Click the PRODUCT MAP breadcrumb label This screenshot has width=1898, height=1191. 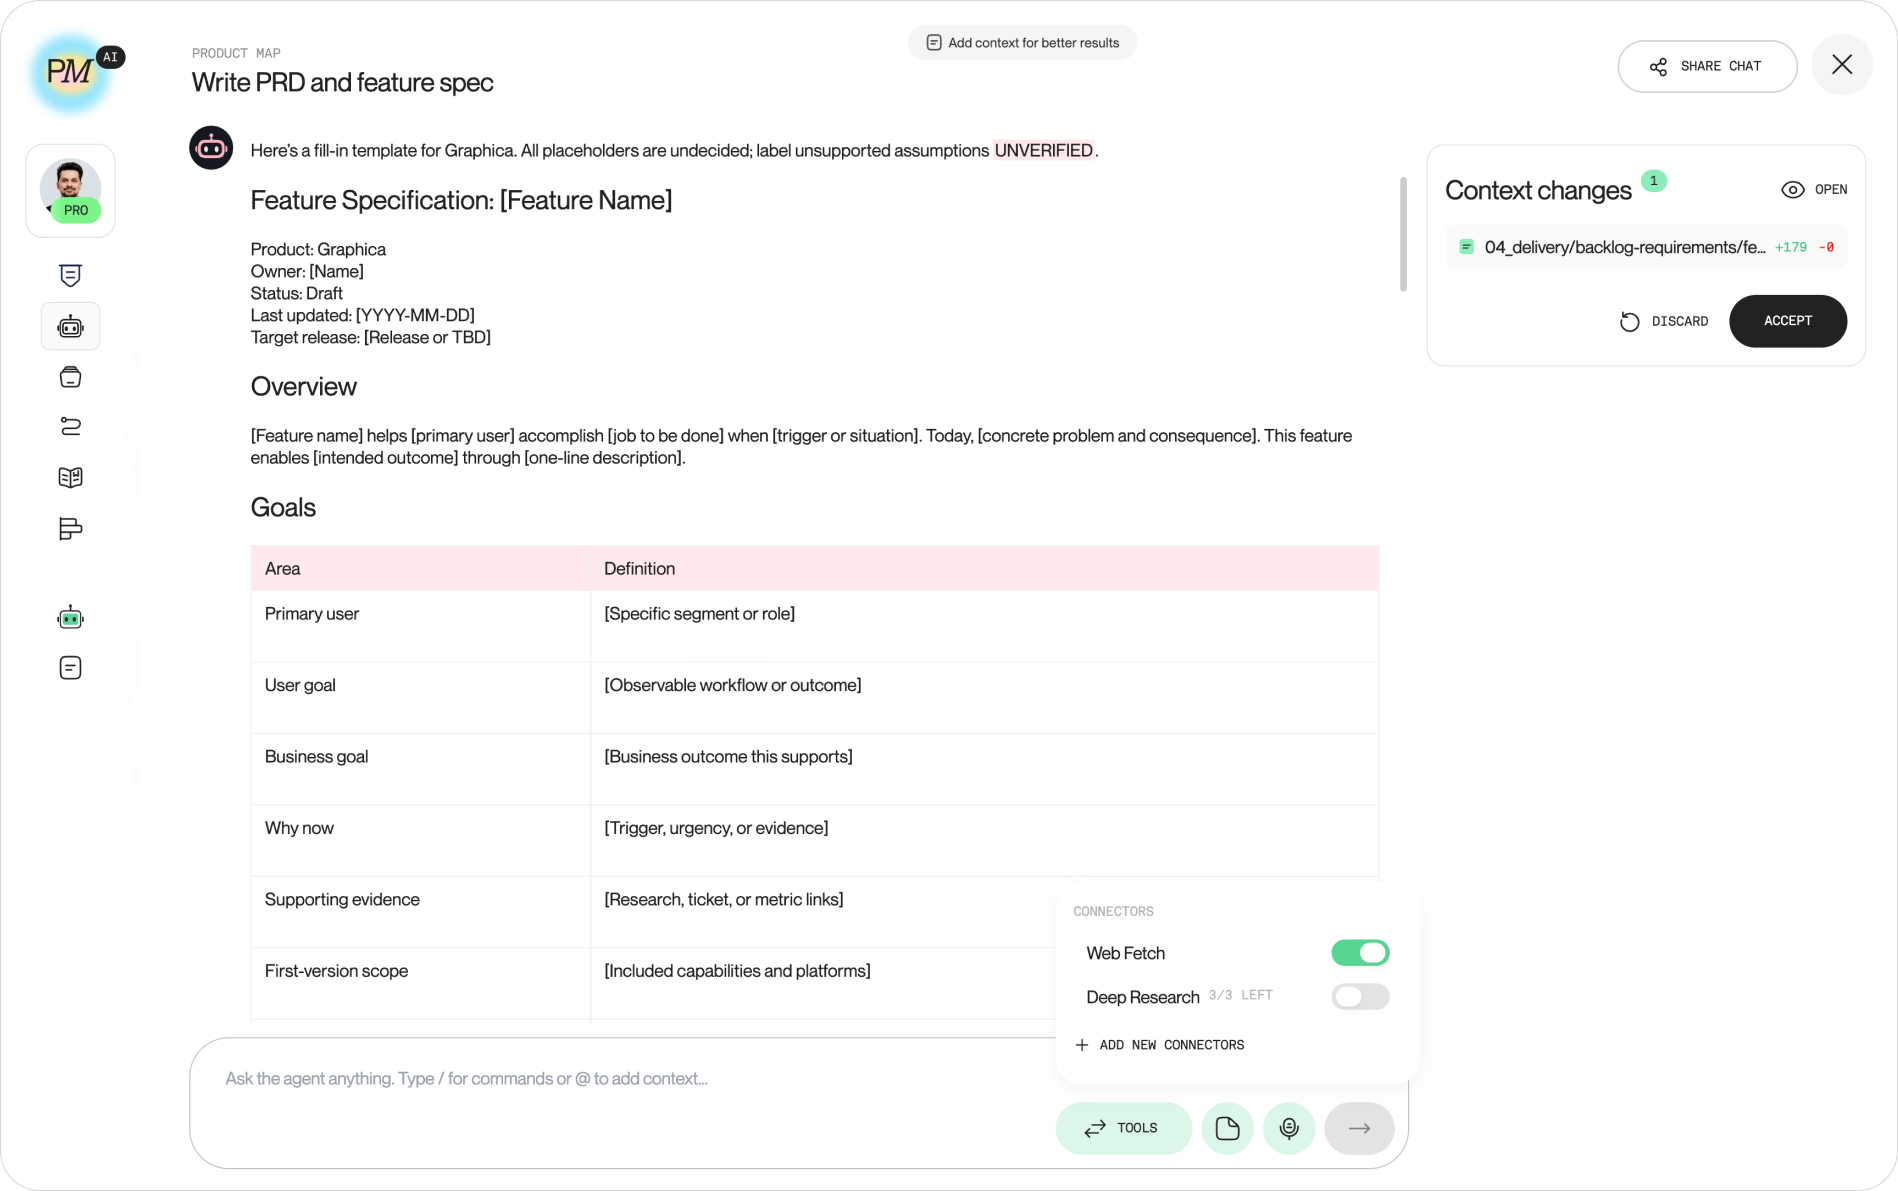pos(236,53)
